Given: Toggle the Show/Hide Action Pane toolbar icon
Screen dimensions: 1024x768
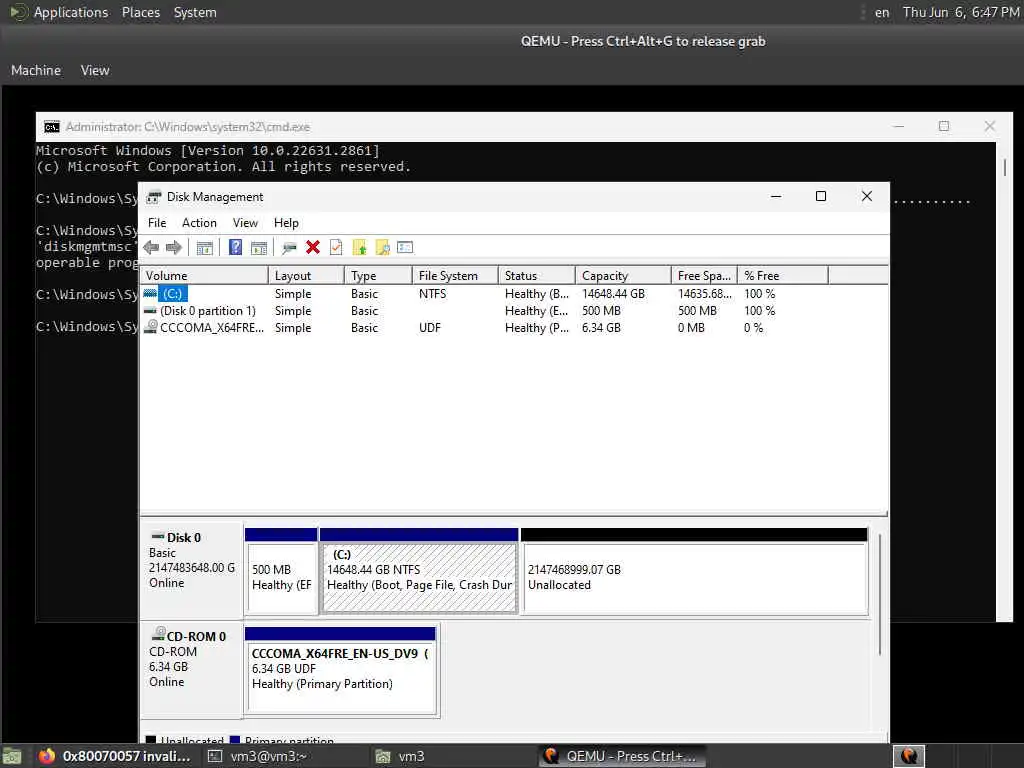Looking at the screenshot, I should [x=259, y=248].
